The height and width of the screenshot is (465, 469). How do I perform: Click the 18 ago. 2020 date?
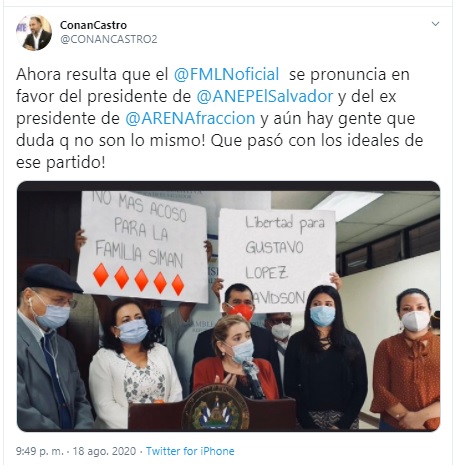(104, 451)
